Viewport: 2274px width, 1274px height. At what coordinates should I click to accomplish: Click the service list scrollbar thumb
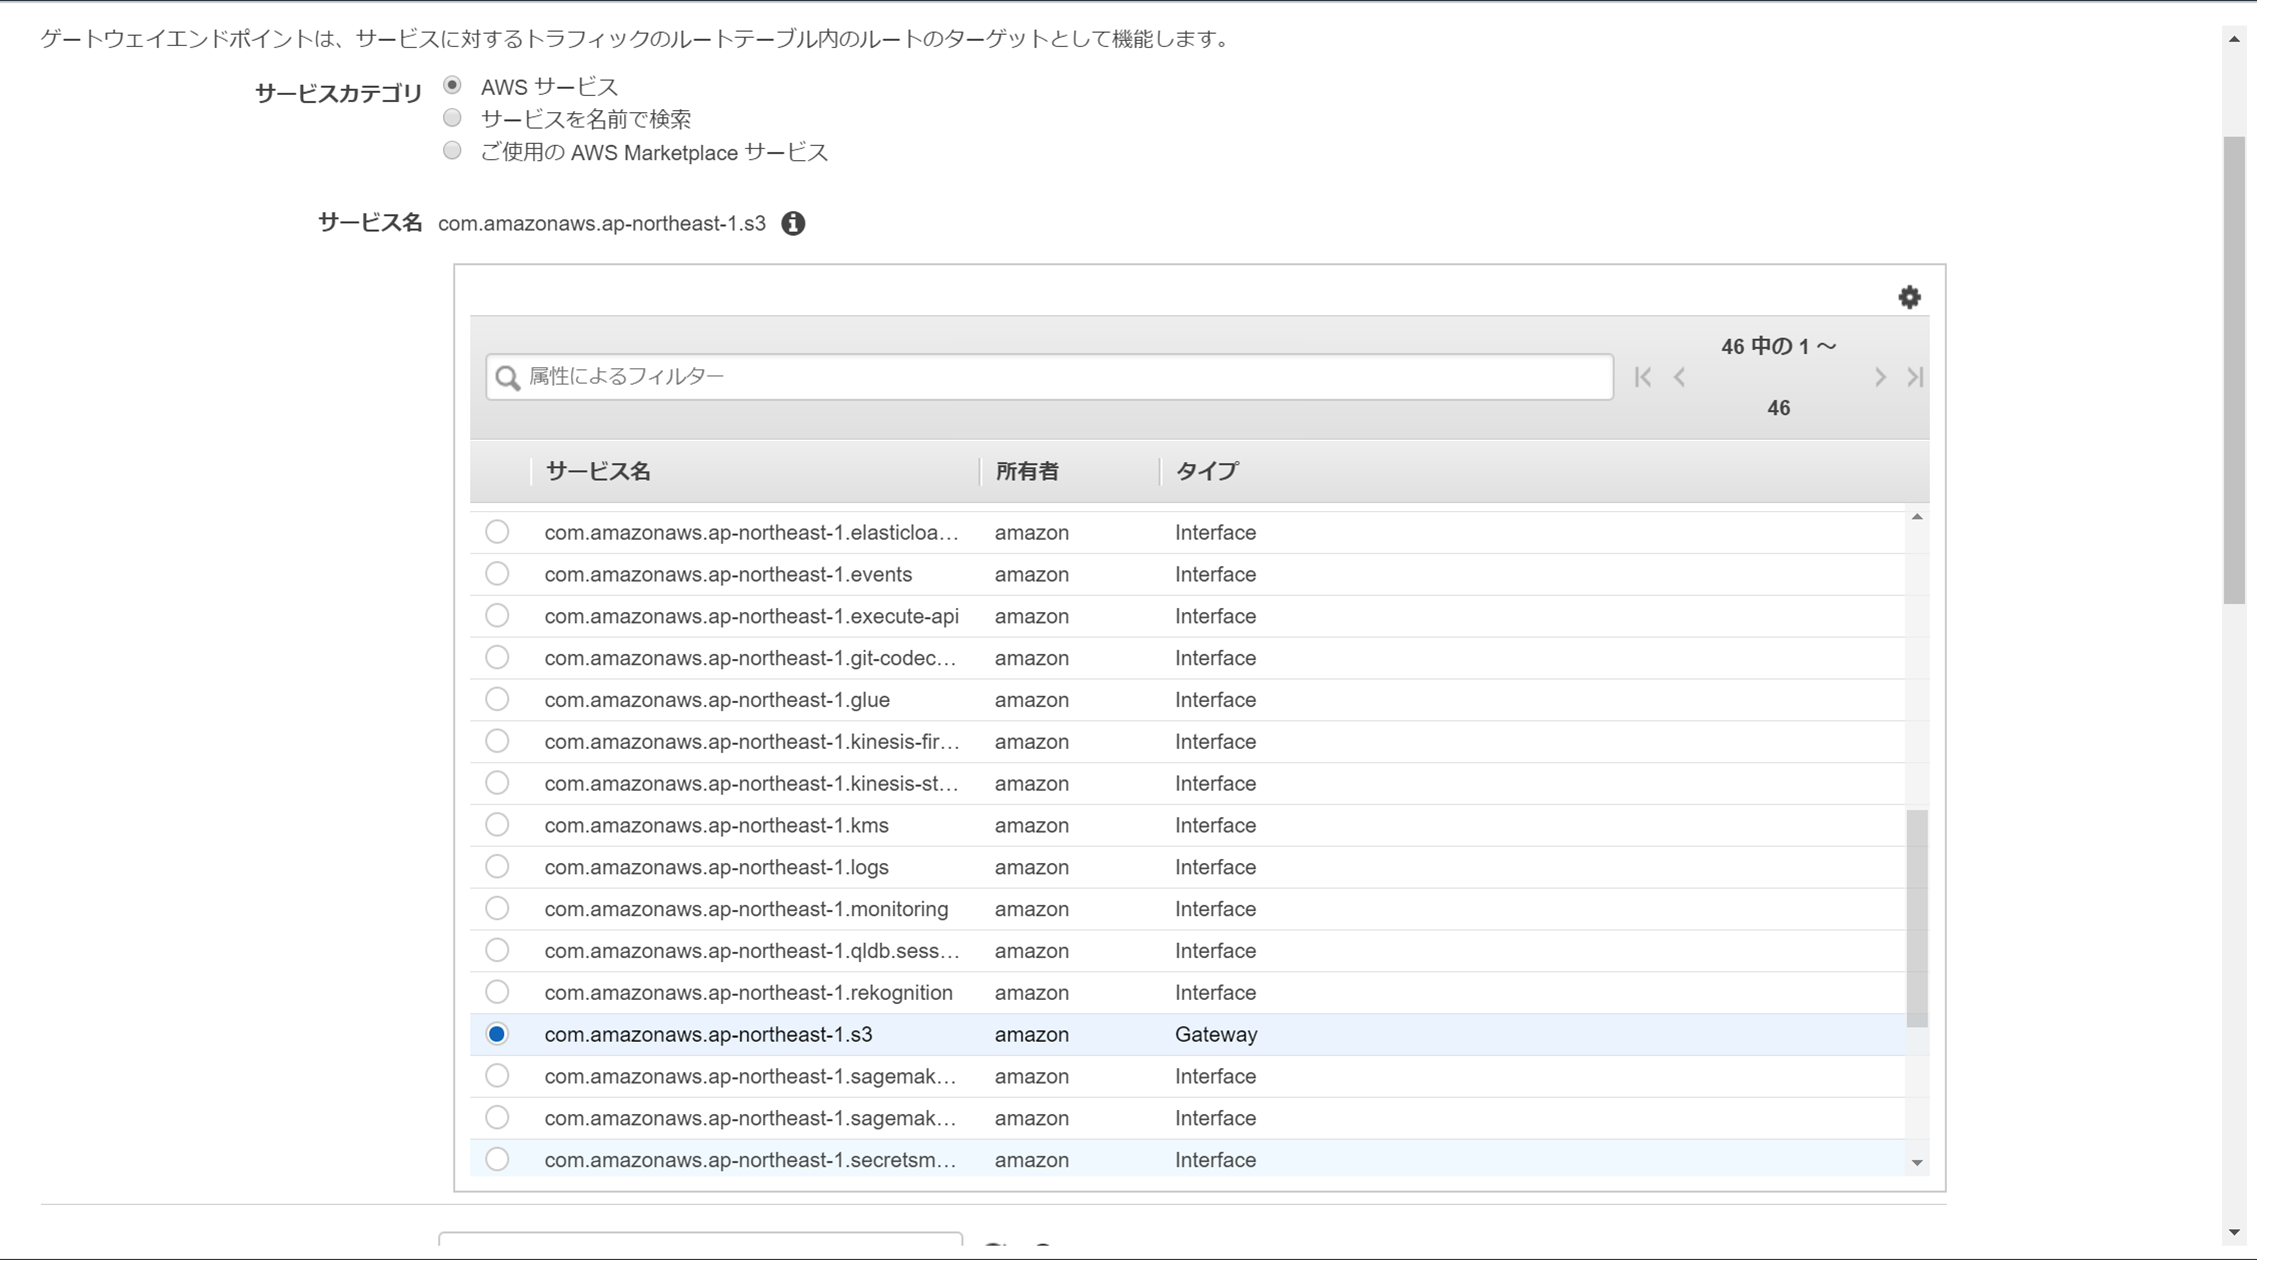[x=1916, y=918]
